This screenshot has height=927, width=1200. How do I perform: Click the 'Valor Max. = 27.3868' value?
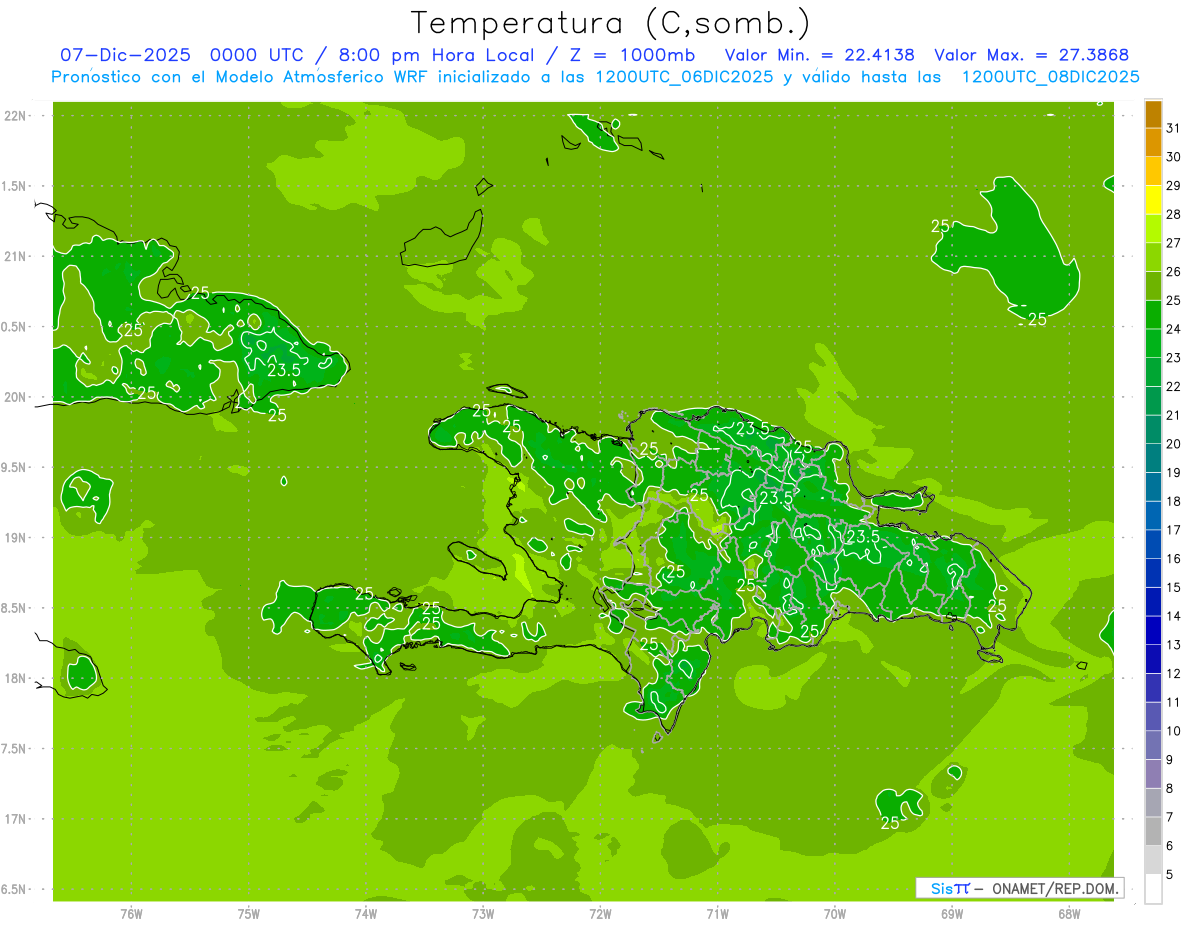1030,55
